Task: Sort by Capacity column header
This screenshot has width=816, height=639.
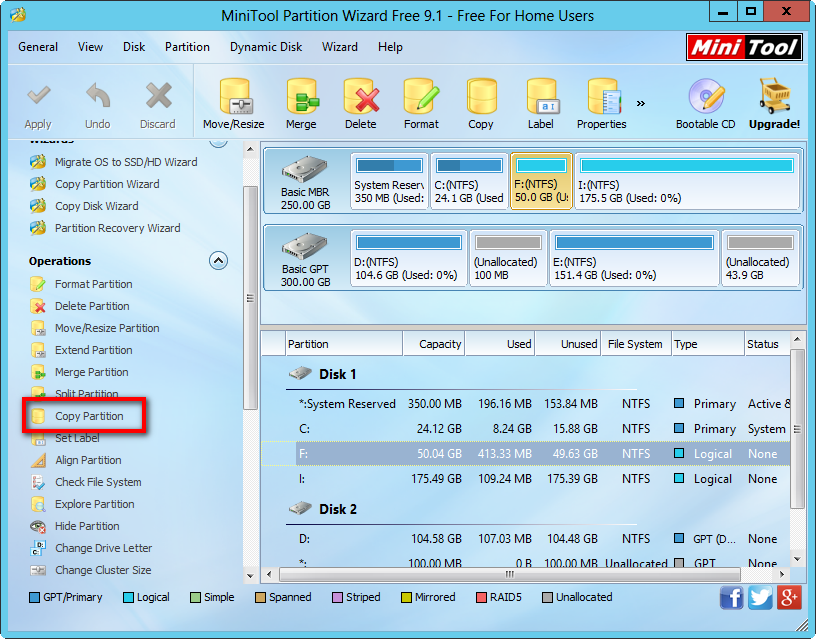Action: click(434, 344)
